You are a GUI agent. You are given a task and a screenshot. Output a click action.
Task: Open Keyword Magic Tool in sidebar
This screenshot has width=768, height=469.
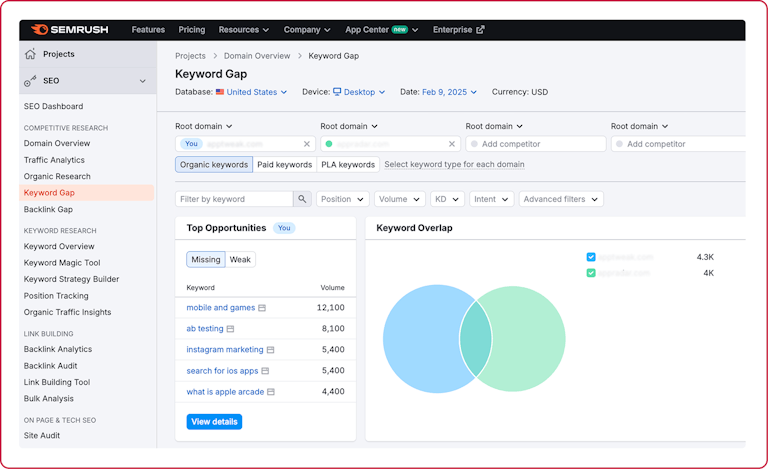click(x=62, y=263)
